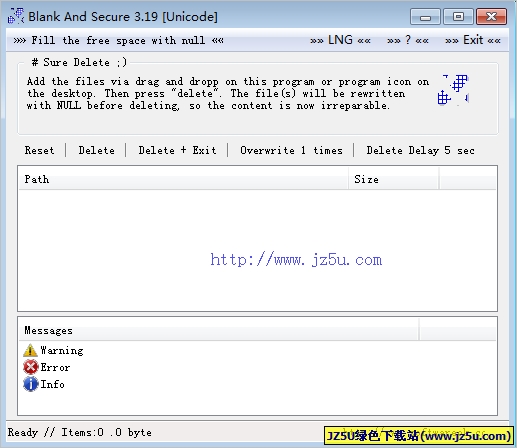
Task: Click the red Error icon
Action: 31,367
